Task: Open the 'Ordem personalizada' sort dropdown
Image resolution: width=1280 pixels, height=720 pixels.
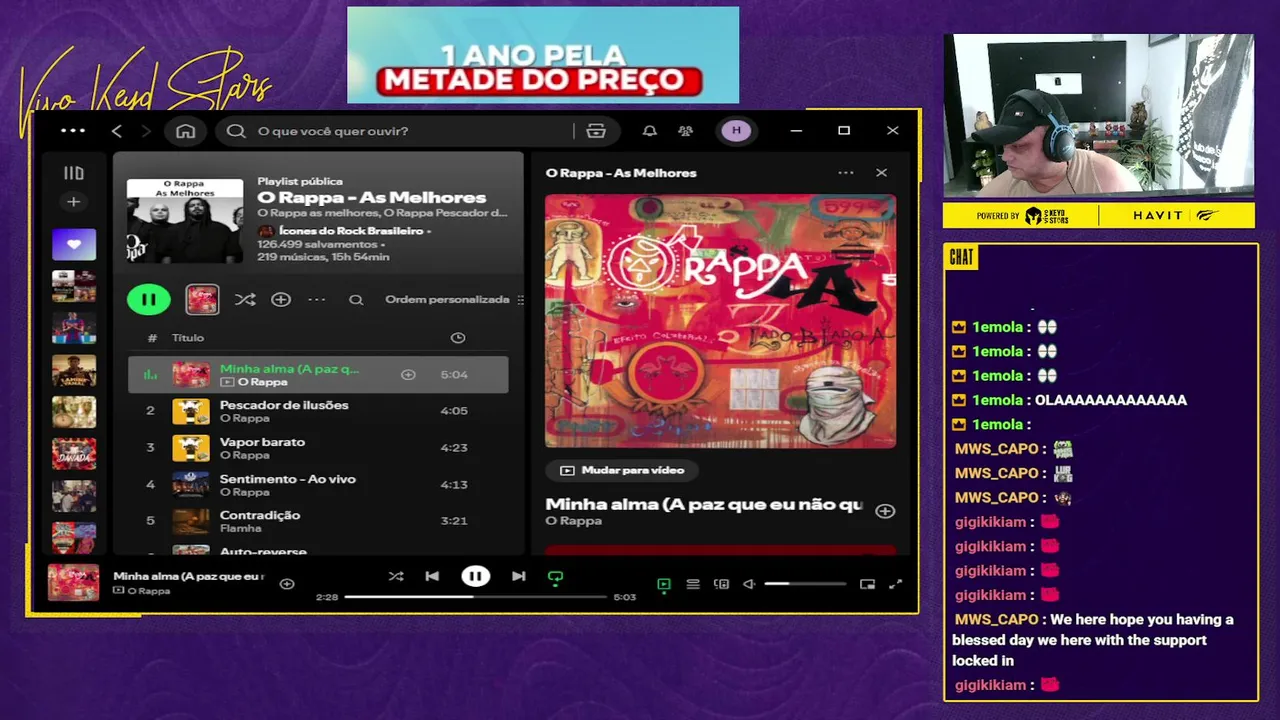Action: (453, 299)
